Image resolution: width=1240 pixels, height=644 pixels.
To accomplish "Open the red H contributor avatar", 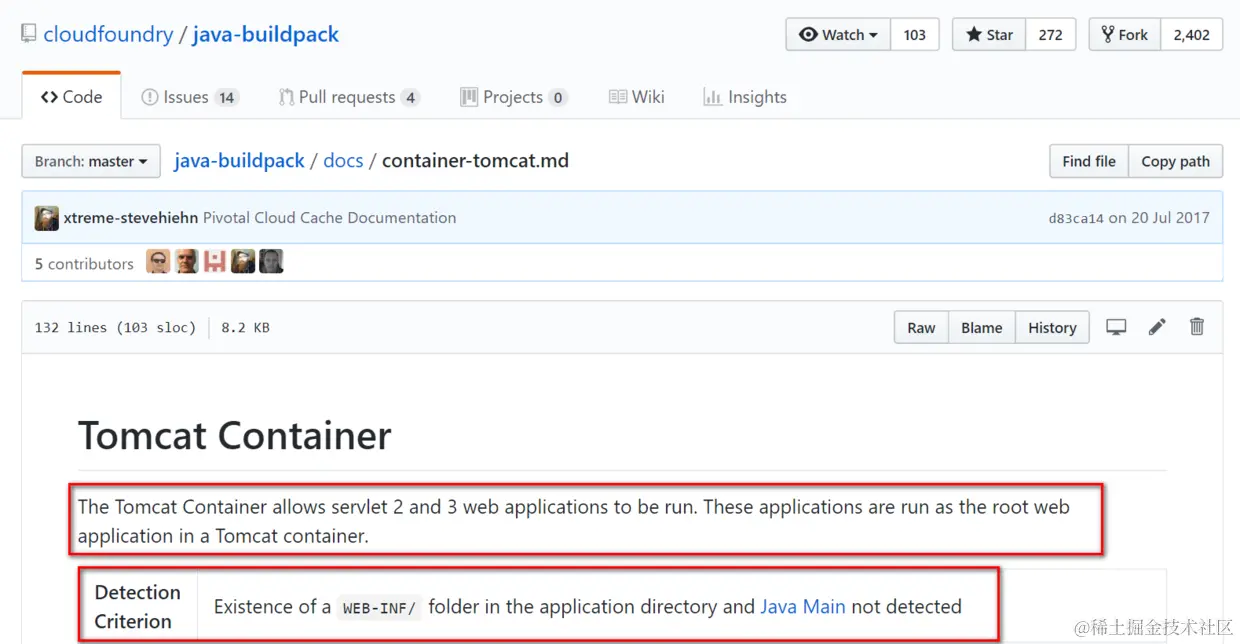I will (x=215, y=262).
